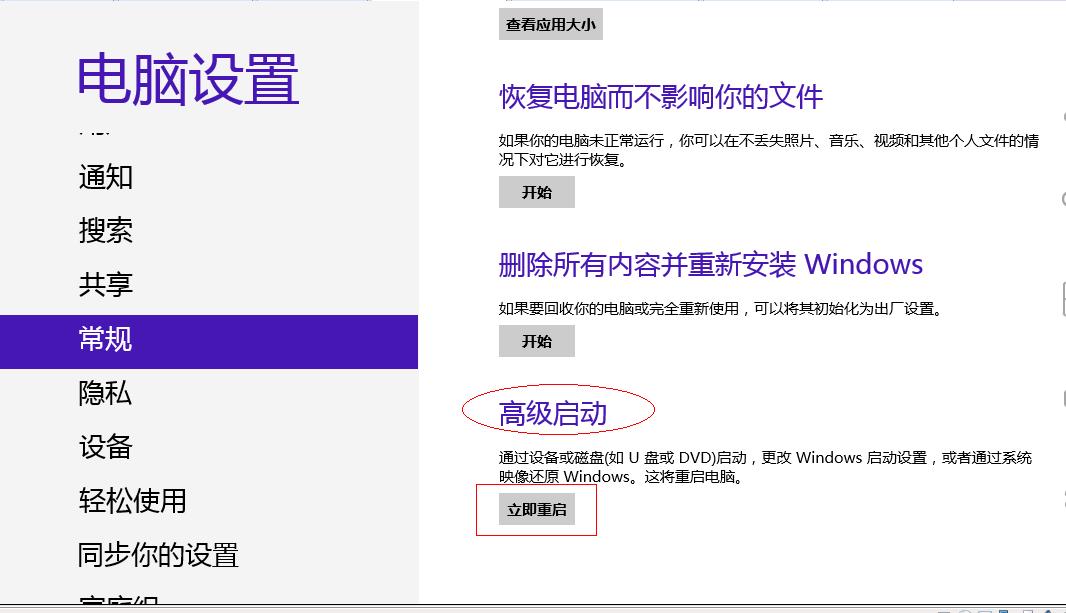Select 共享 in the sidebar
1066x613 pixels.
click(x=105, y=285)
